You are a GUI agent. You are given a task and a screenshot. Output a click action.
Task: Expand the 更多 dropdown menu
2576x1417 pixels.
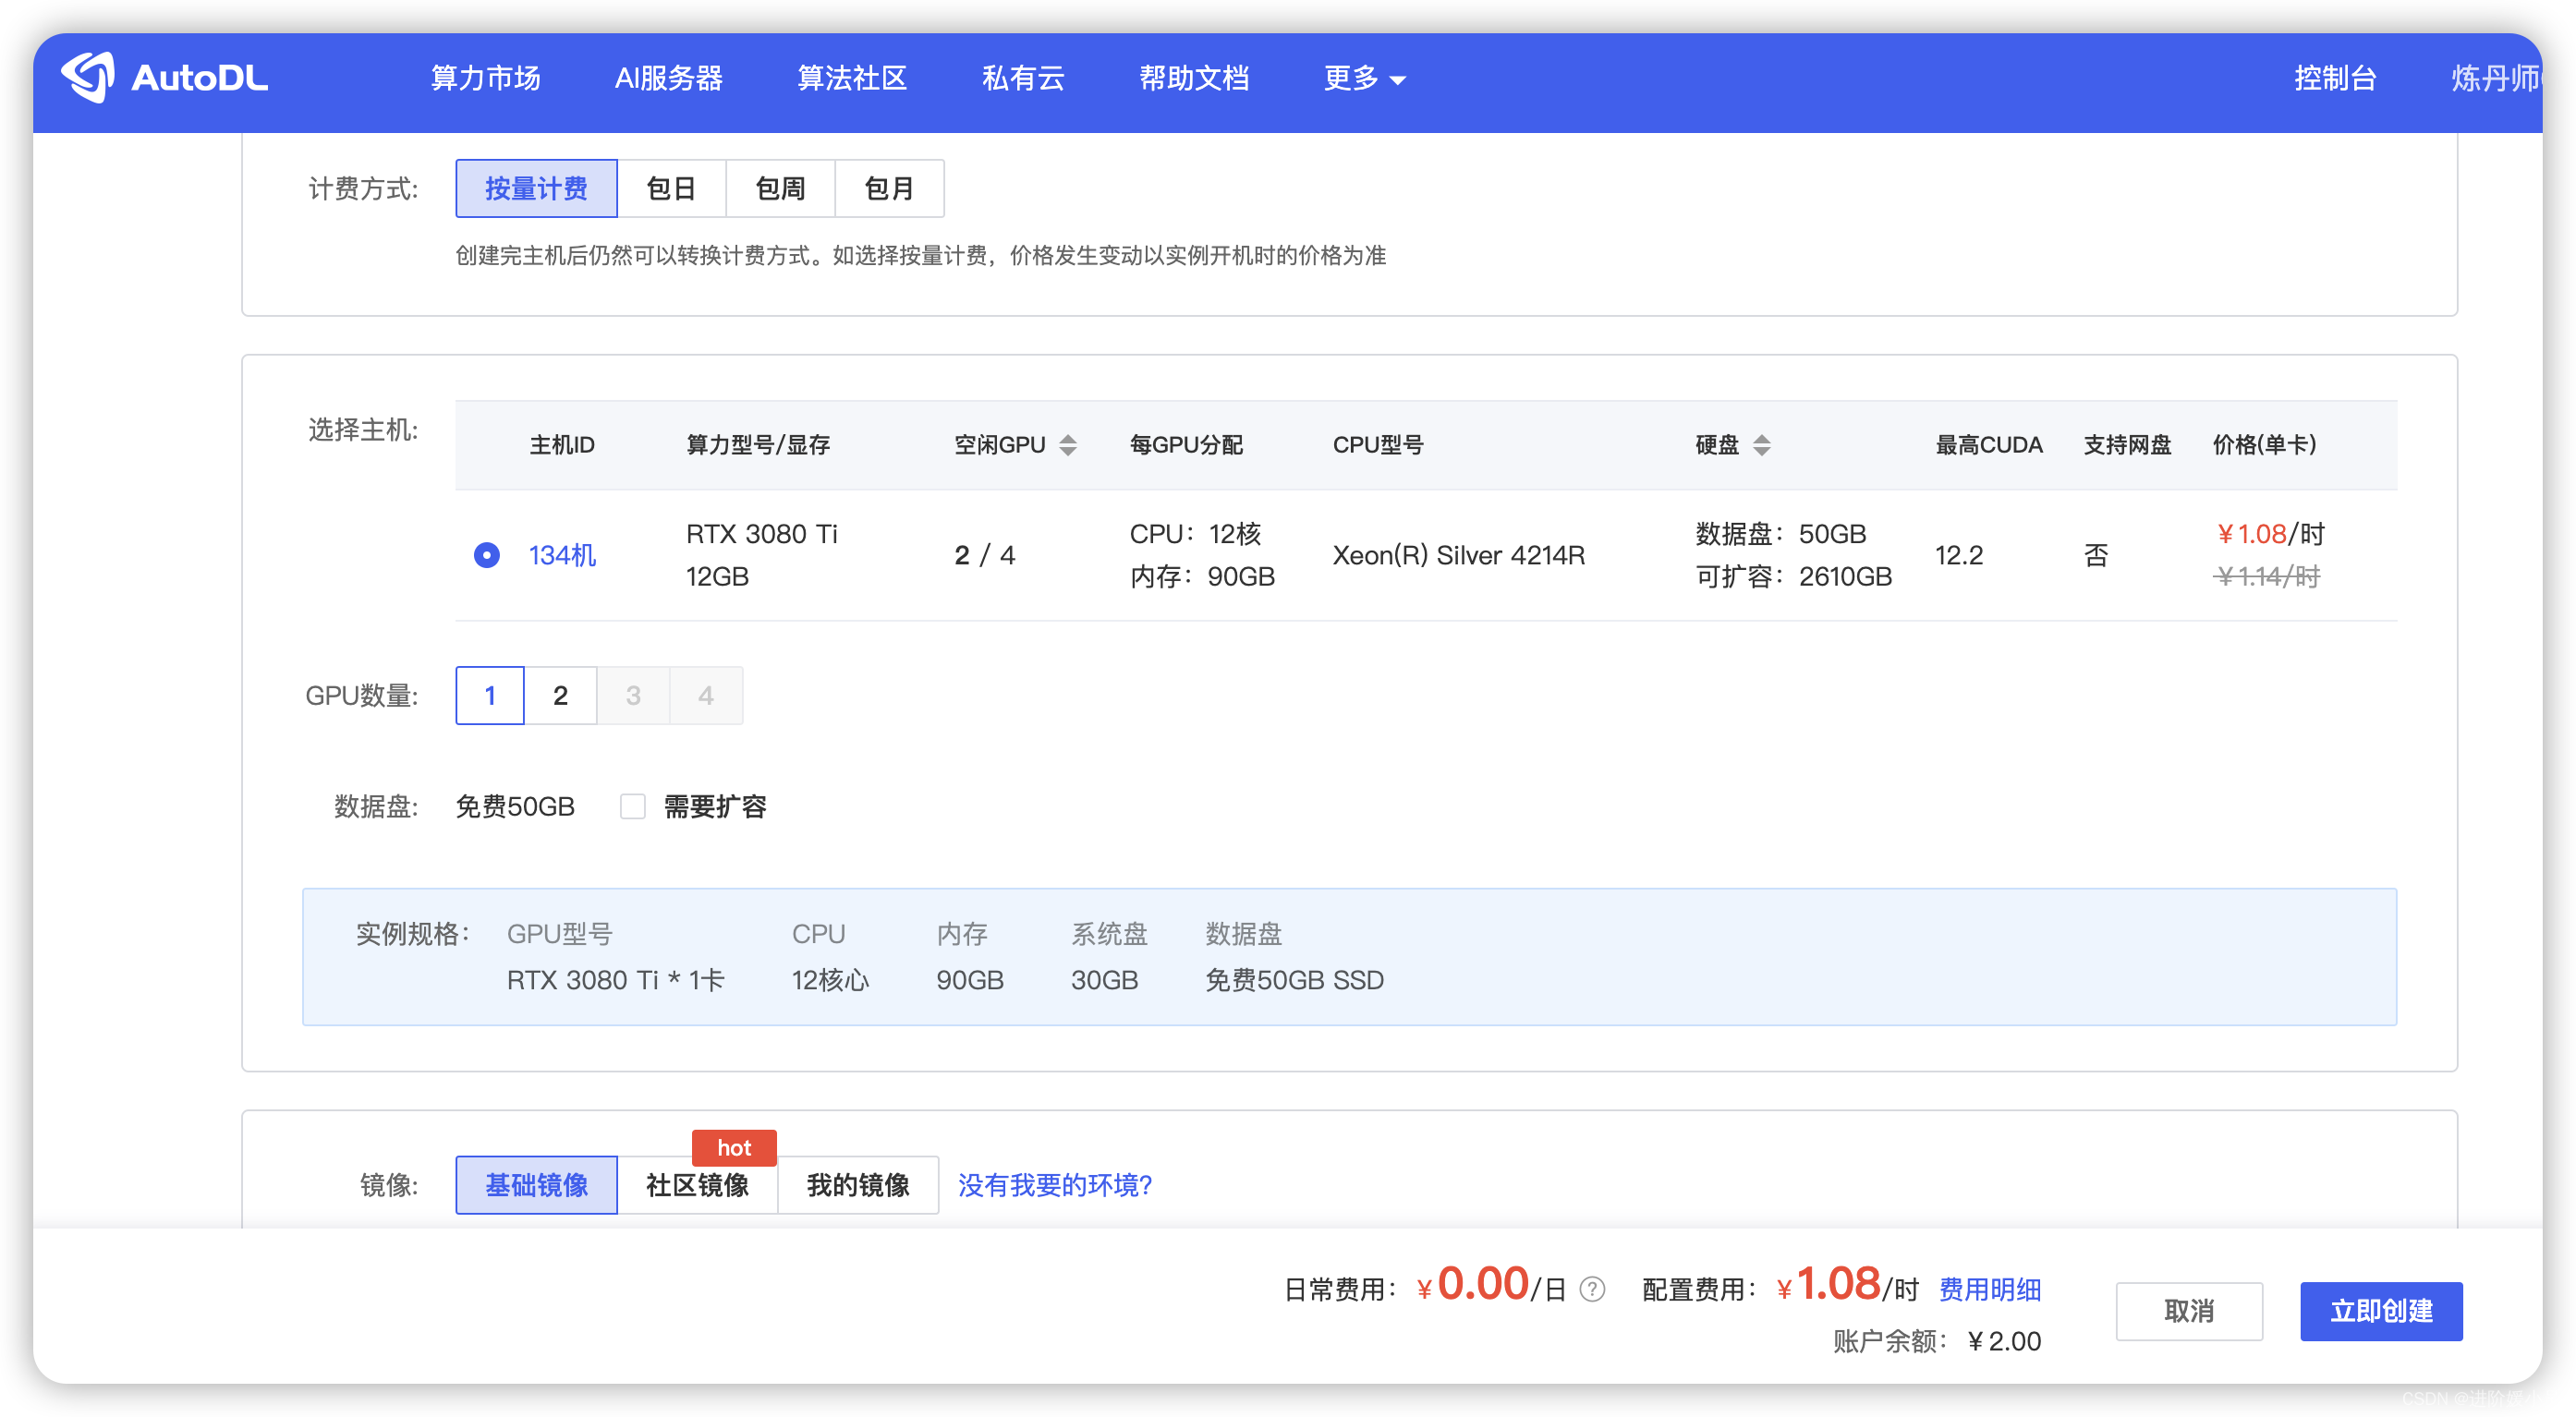(x=1364, y=78)
